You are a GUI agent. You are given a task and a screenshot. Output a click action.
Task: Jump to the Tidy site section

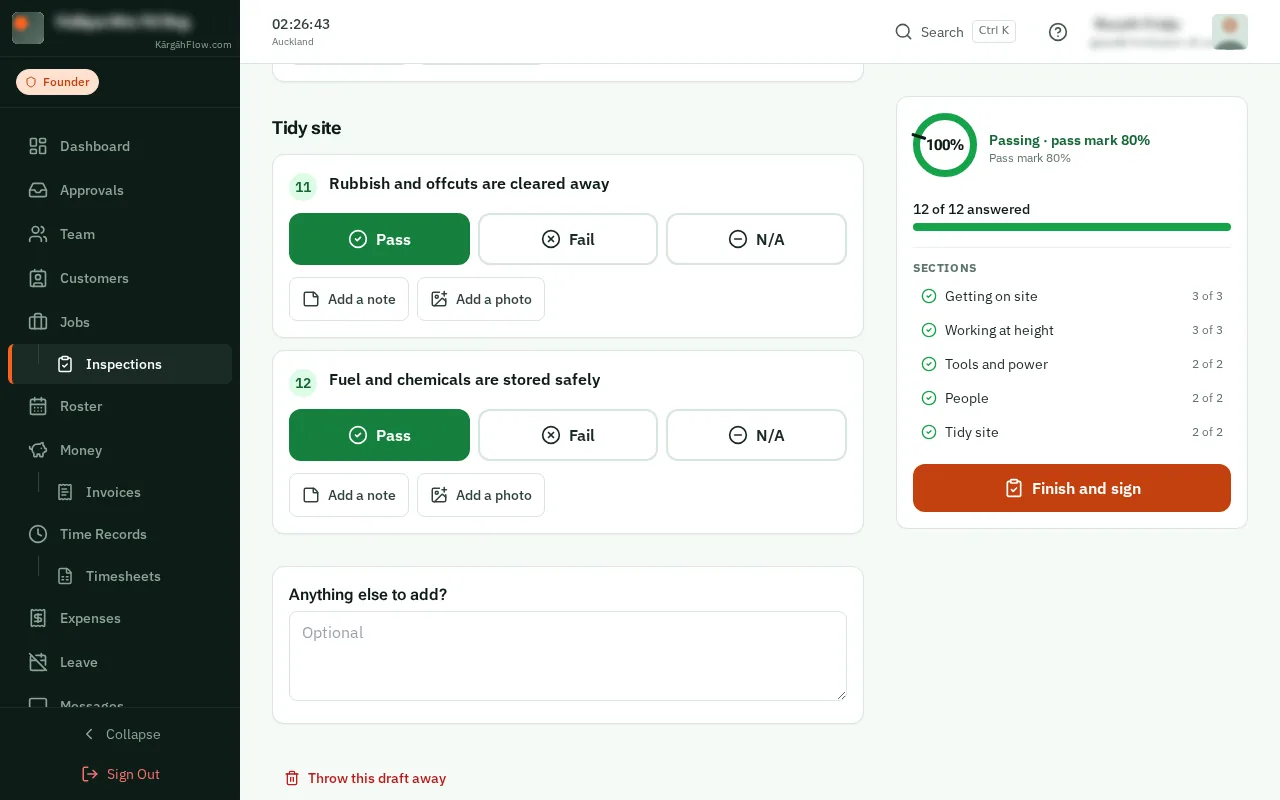click(1072, 432)
